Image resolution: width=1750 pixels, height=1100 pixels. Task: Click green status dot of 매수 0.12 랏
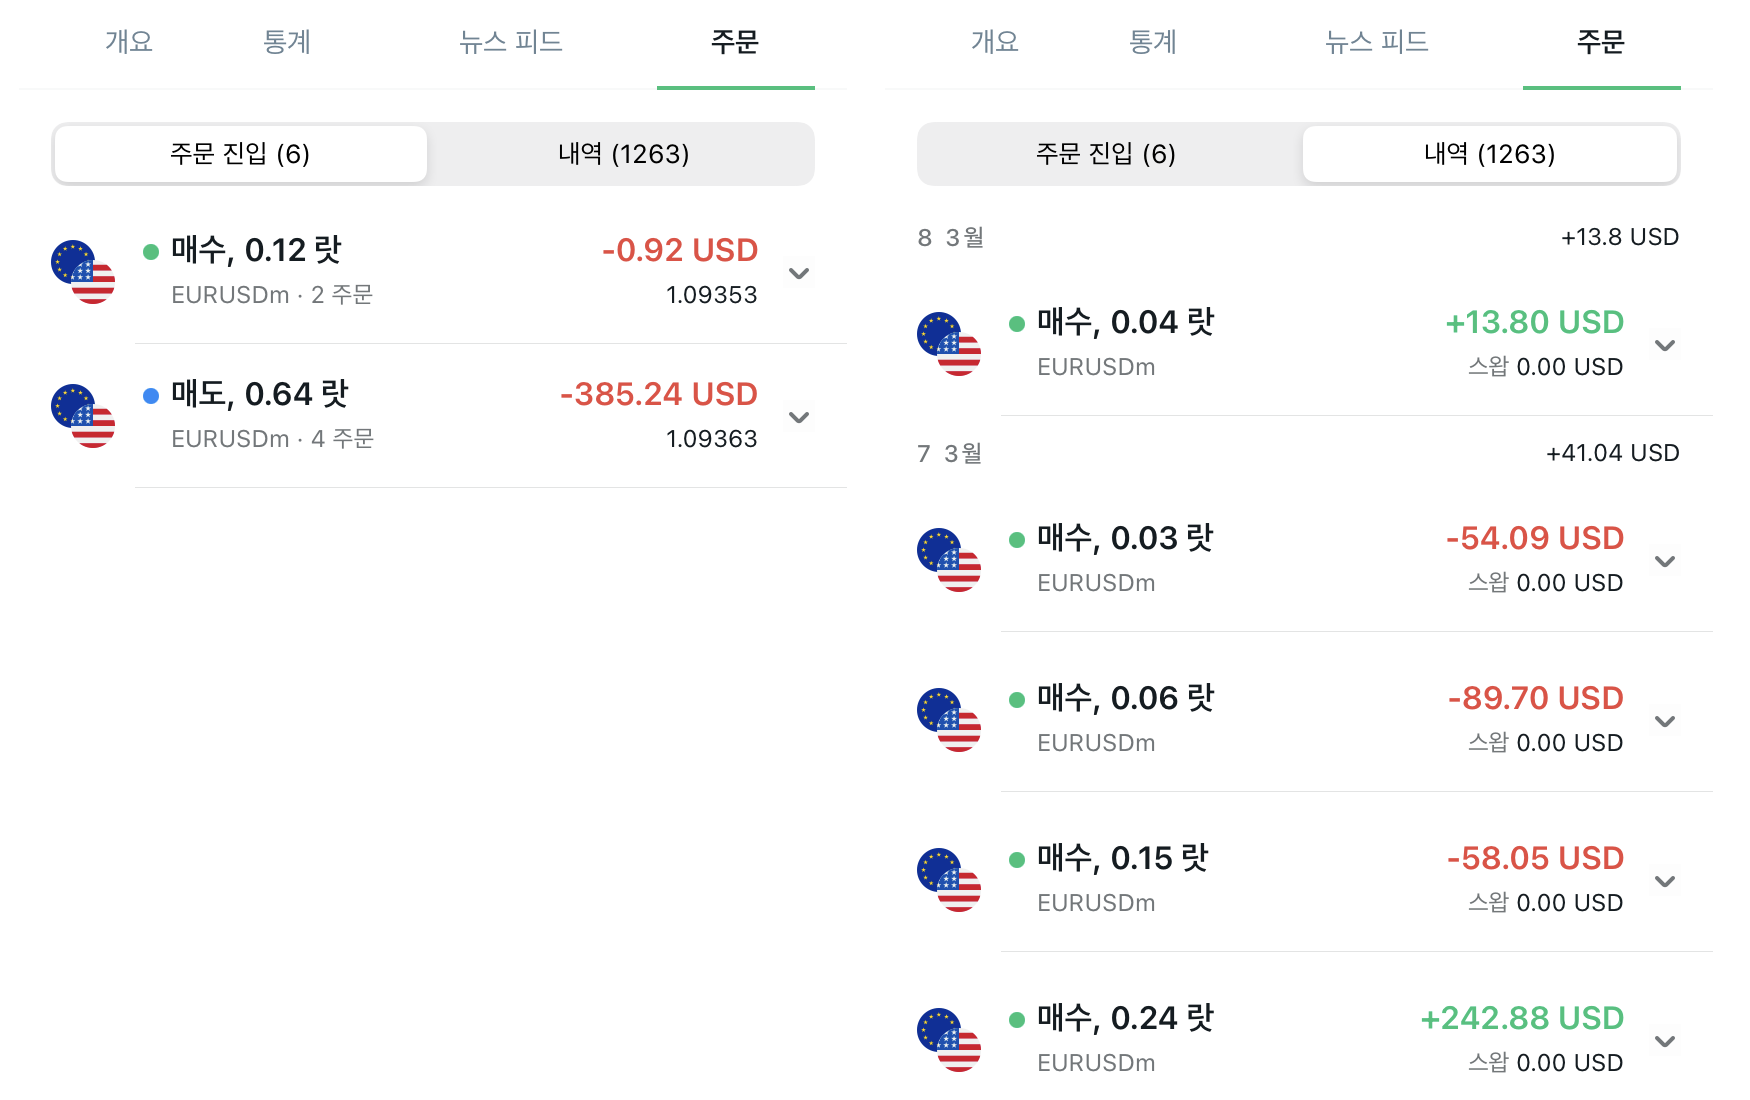click(151, 252)
